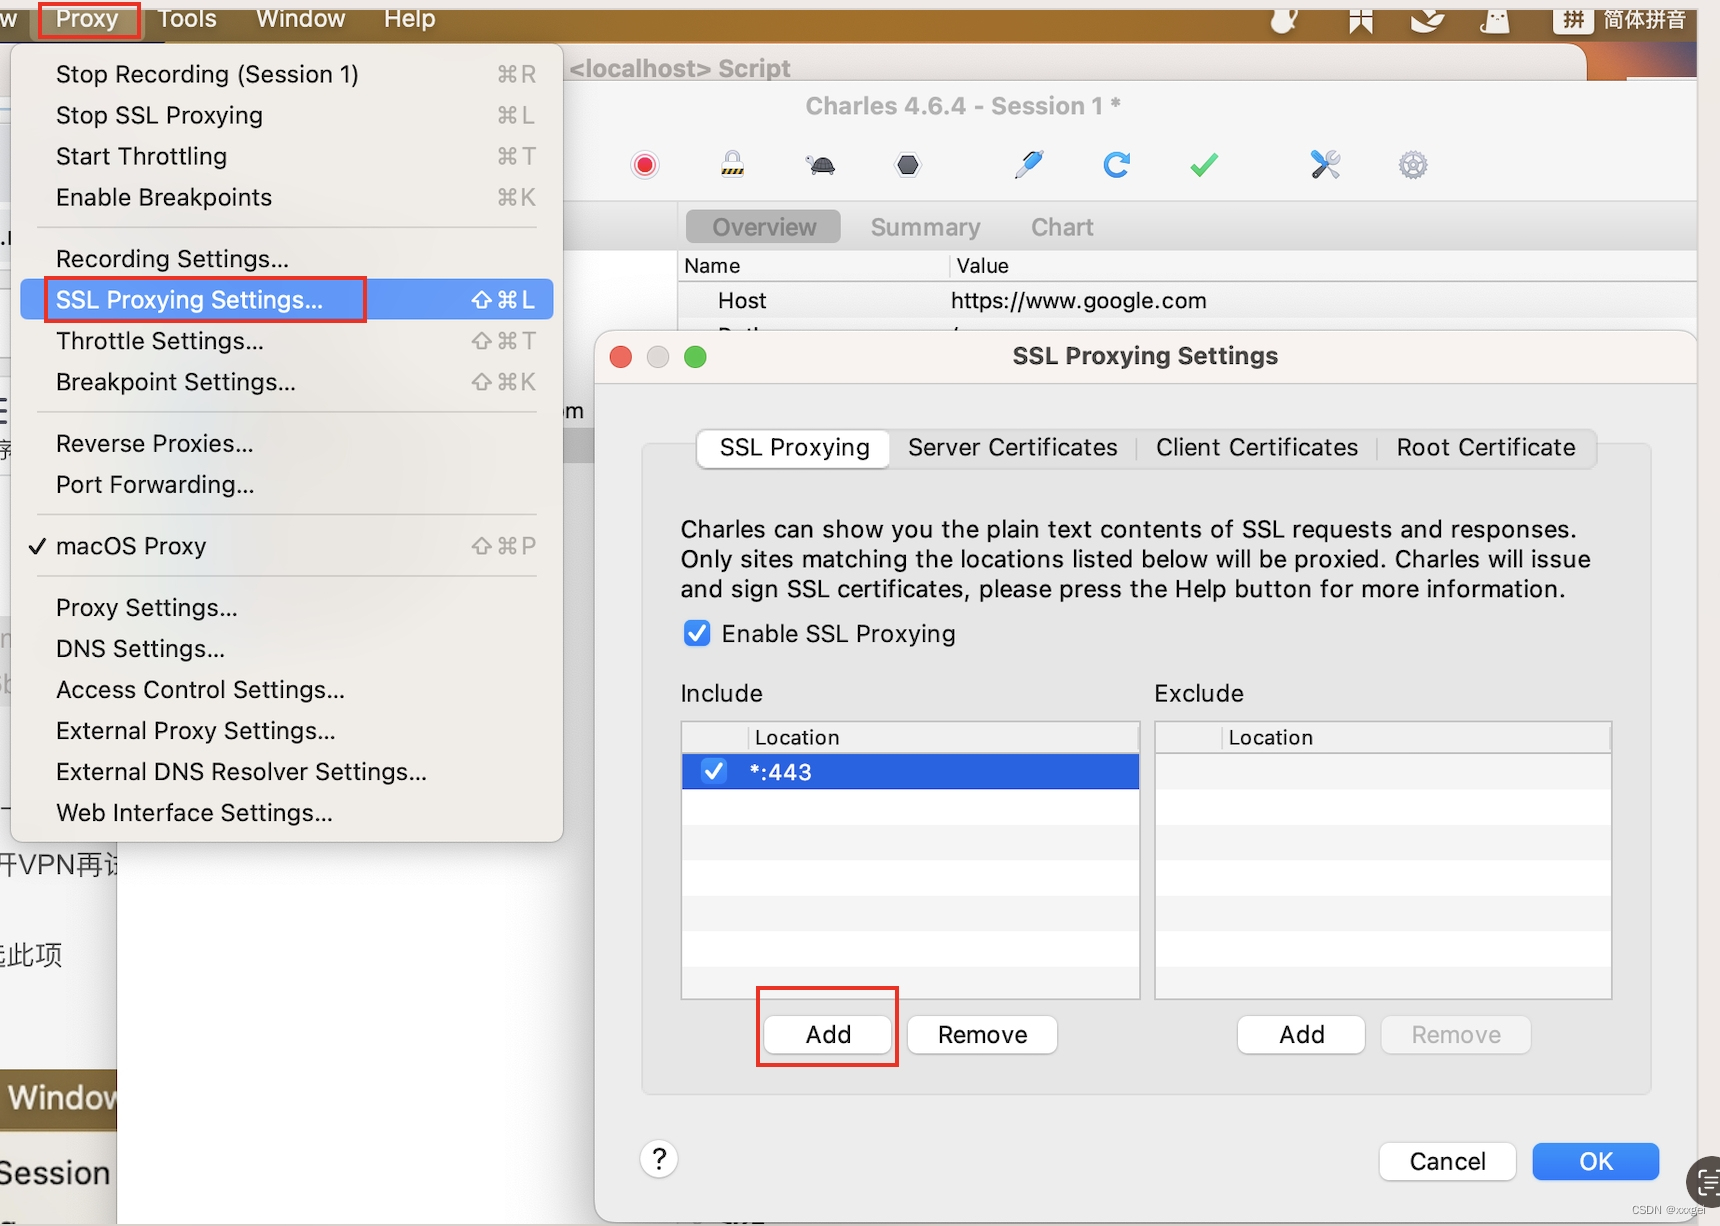This screenshot has height=1226, width=1720.
Task: Open the settings gear toolbar icon
Action: pyautogui.click(x=1413, y=164)
